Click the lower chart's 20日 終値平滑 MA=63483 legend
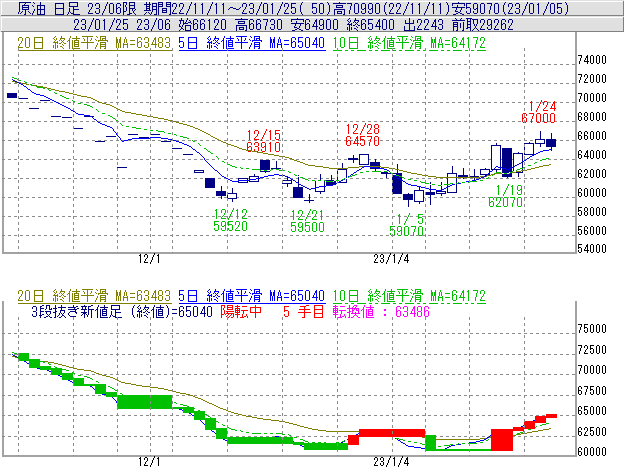The width and height of the screenshot is (624, 475). pyautogui.click(x=94, y=296)
